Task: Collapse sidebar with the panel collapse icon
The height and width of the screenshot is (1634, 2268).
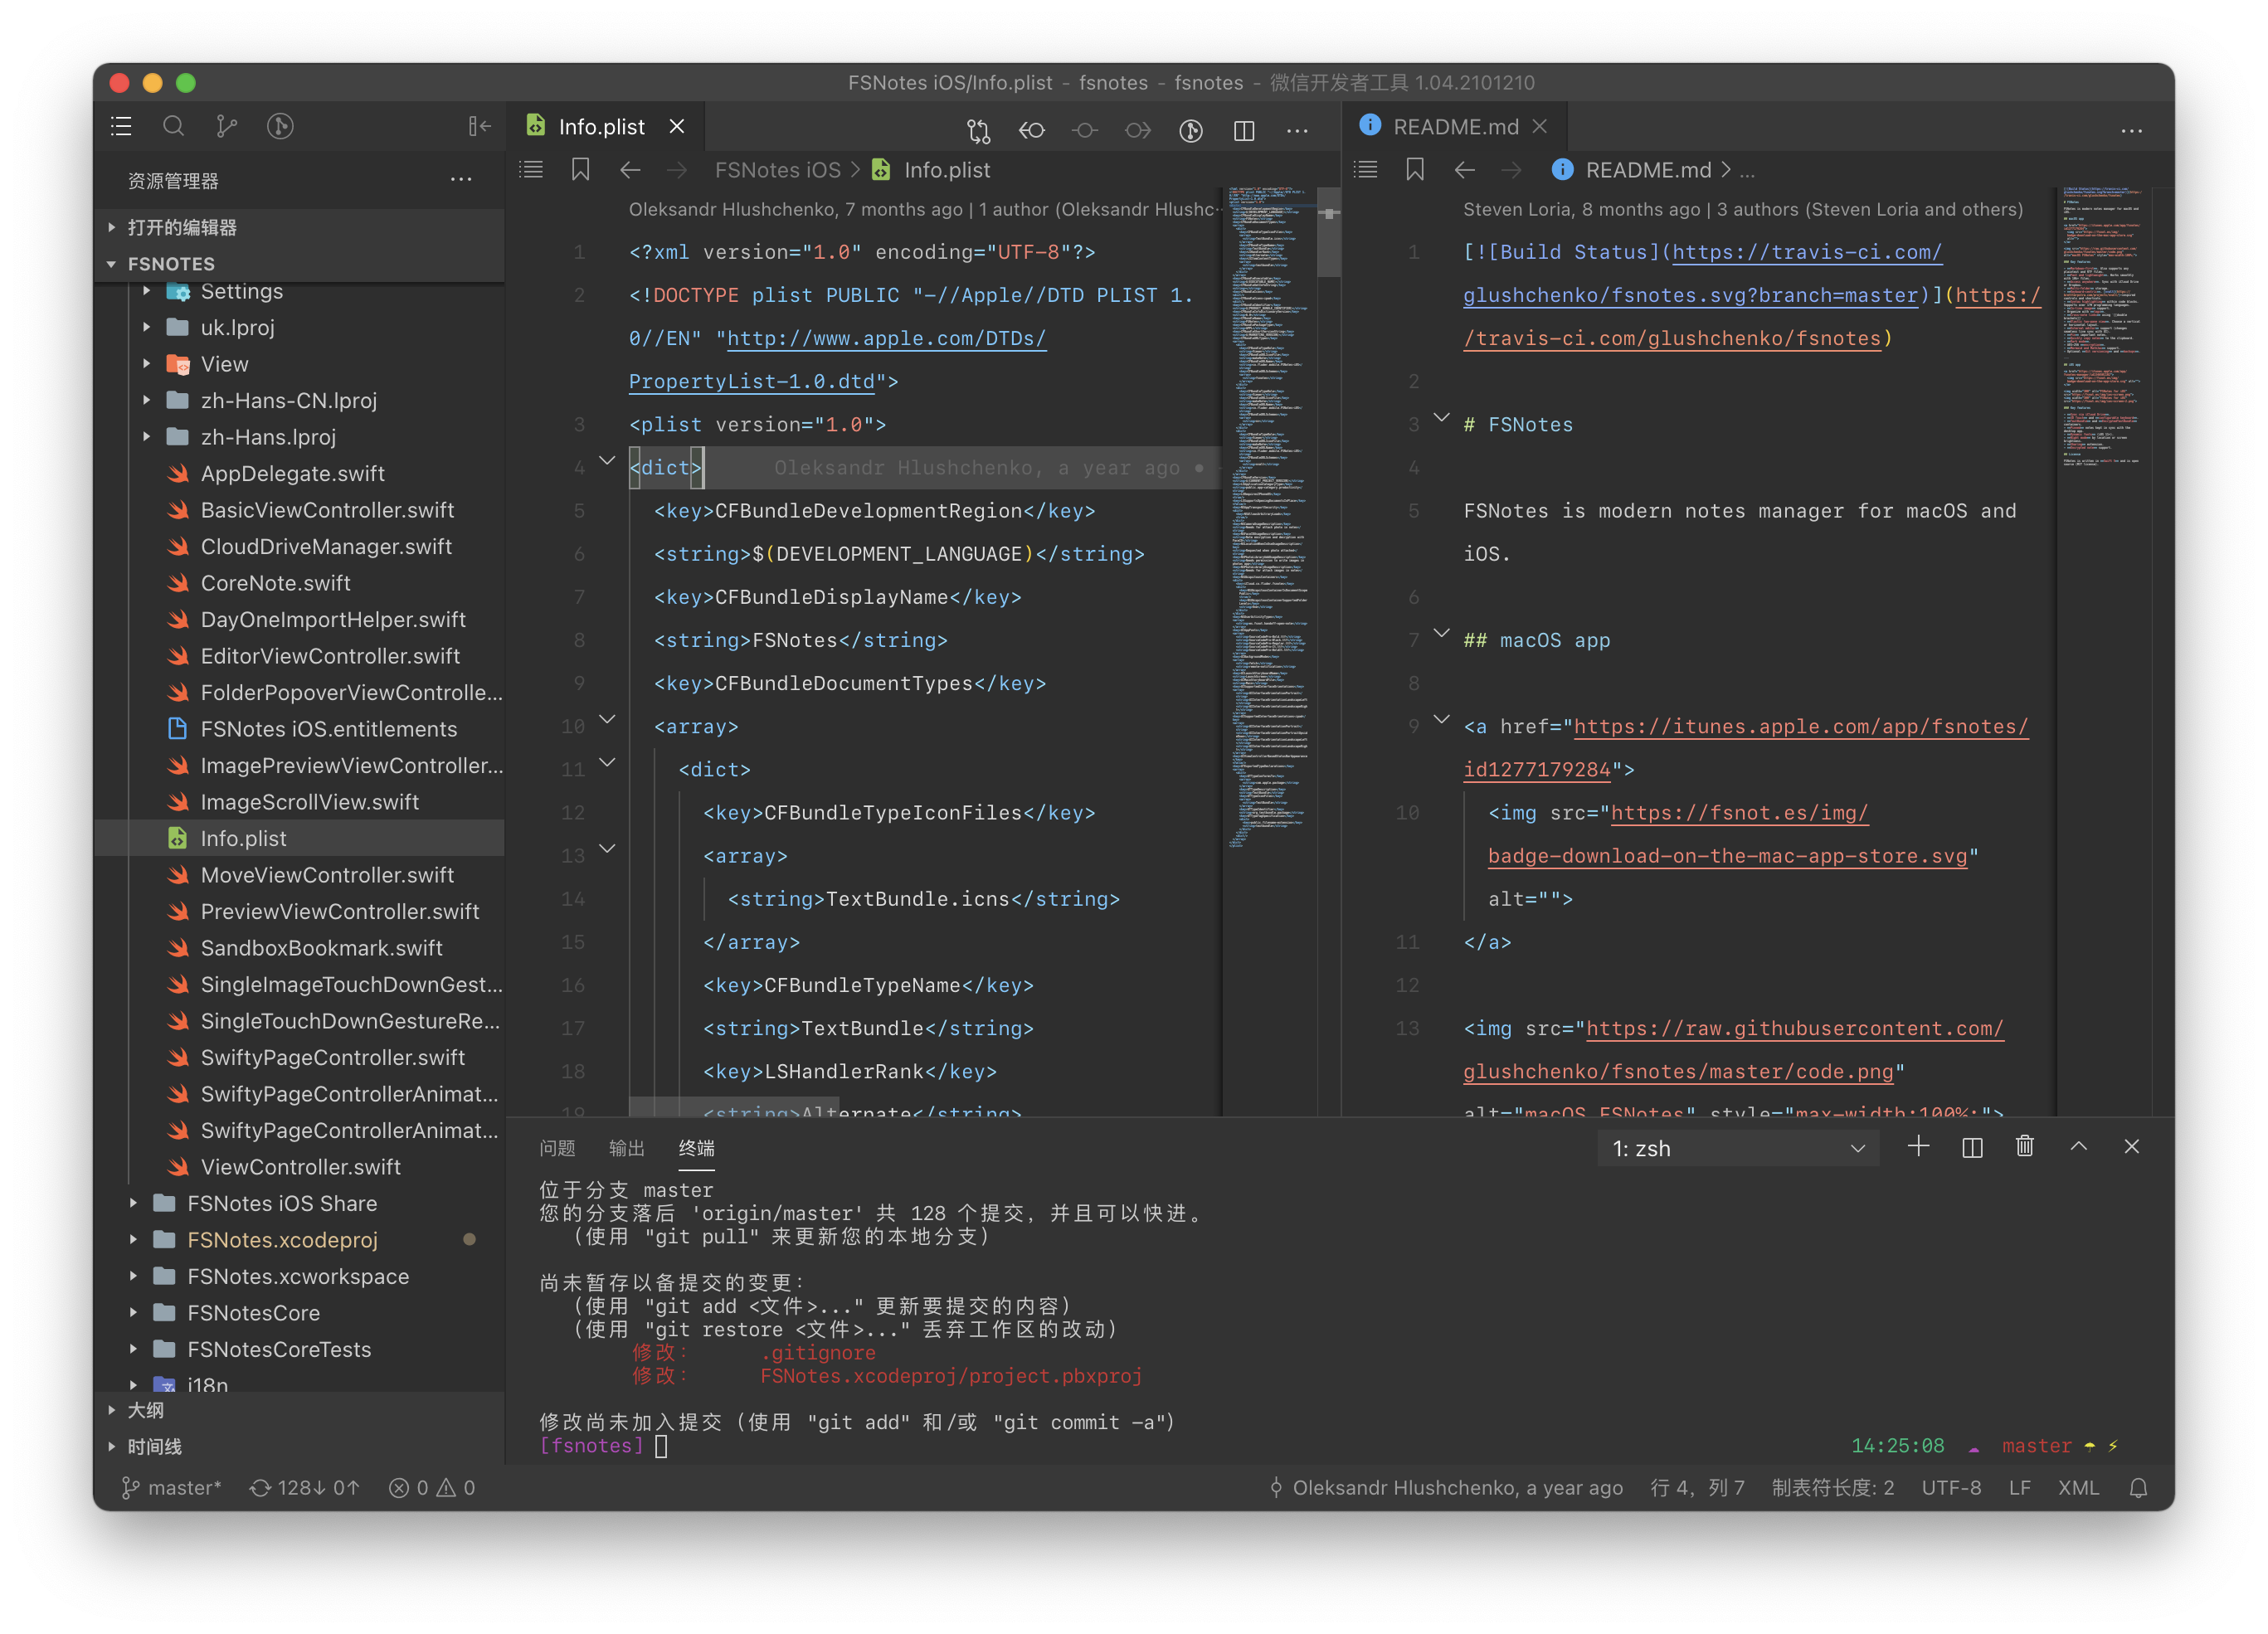Action: [480, 126]
